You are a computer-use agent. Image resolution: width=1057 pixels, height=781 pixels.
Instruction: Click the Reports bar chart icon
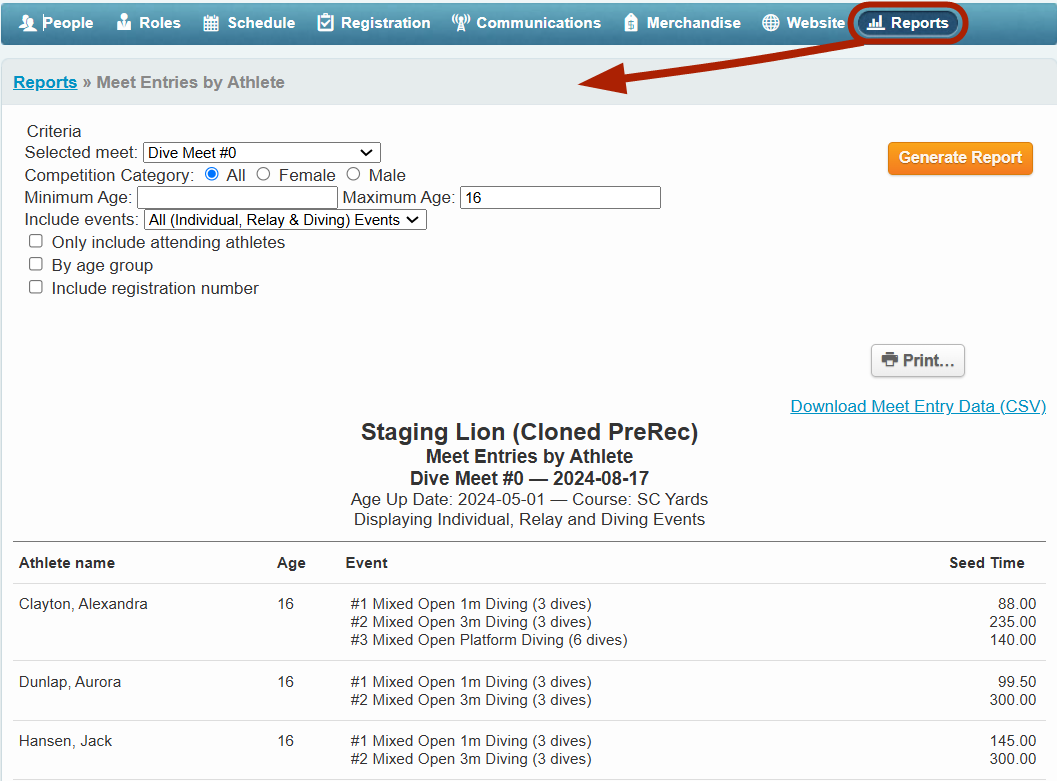point(876,23)
